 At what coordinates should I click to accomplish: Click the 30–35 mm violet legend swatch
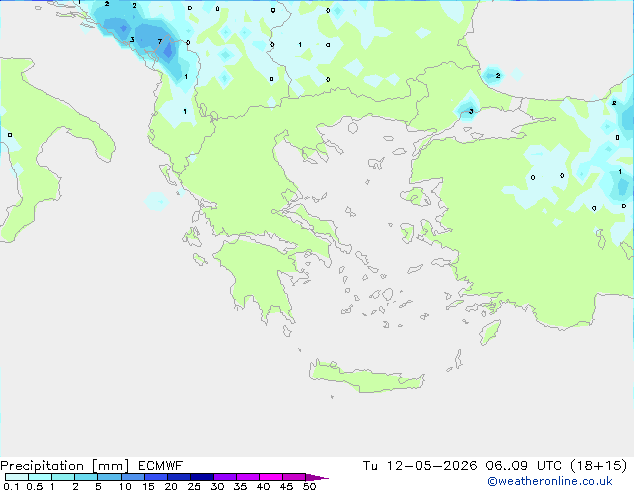224,477
